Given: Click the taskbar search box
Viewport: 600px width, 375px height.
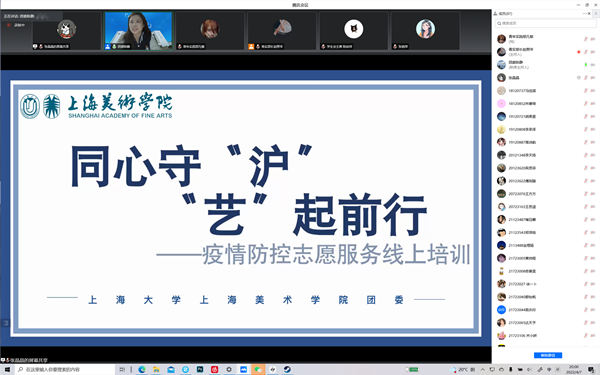Looking at the screenshot, I should click(65, 369).
